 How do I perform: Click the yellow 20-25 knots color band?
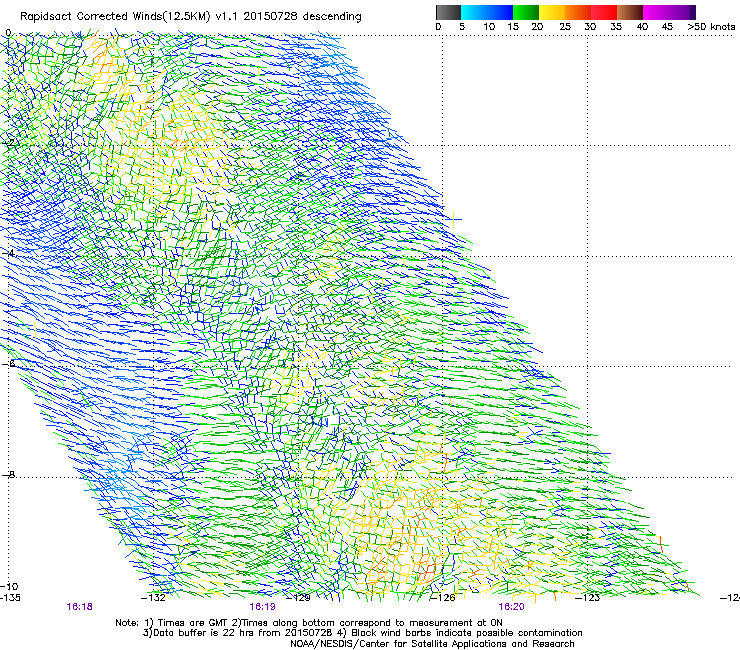click(x=552, y=12)
